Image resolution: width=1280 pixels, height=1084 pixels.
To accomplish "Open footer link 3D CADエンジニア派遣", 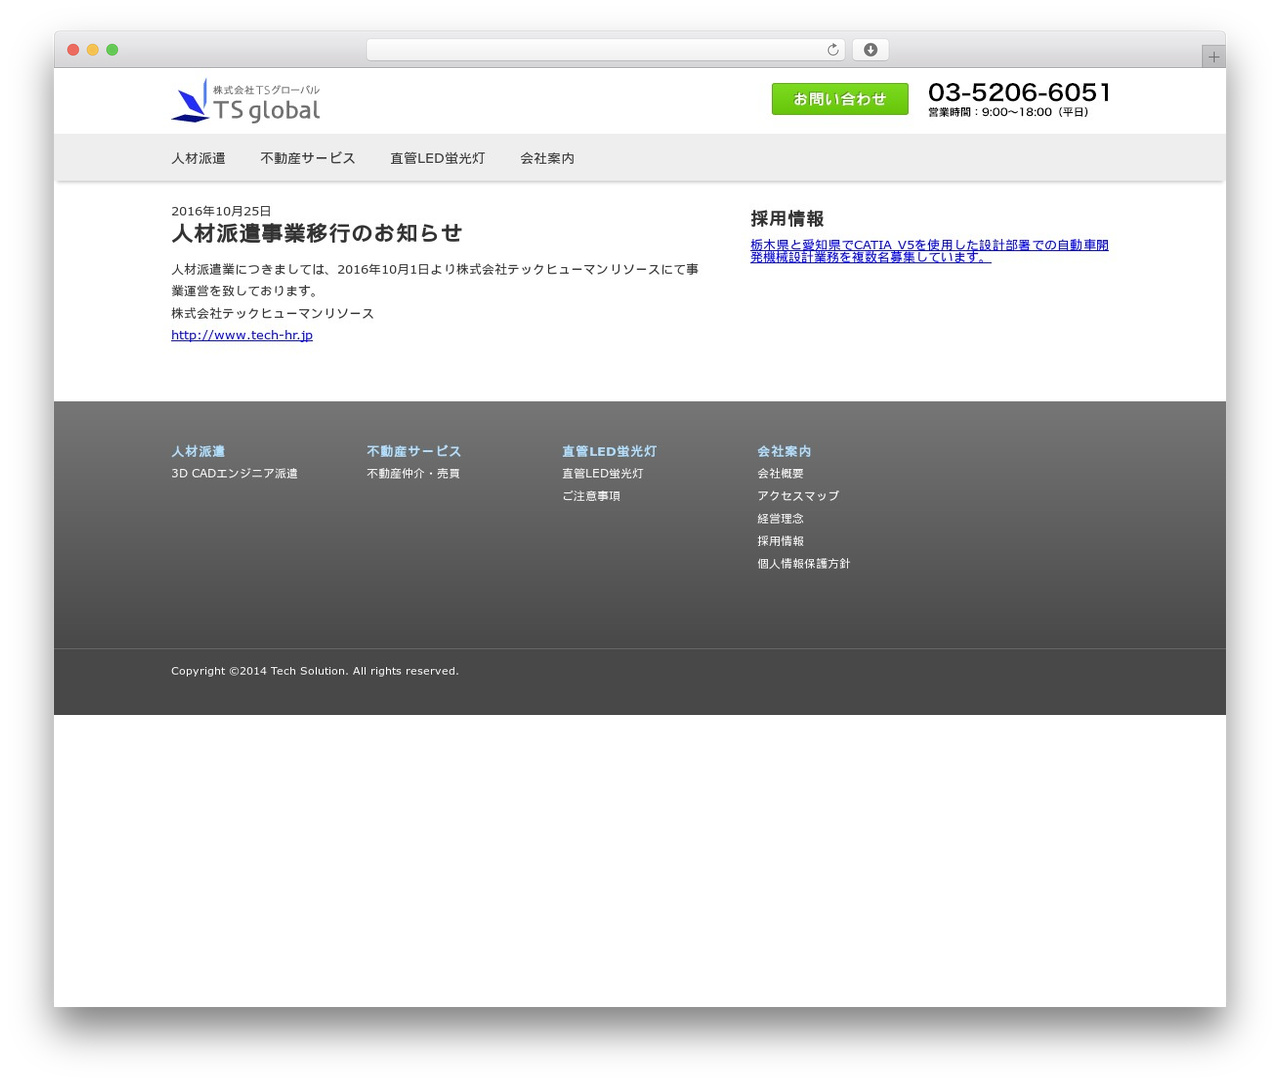I will (234, 474).
